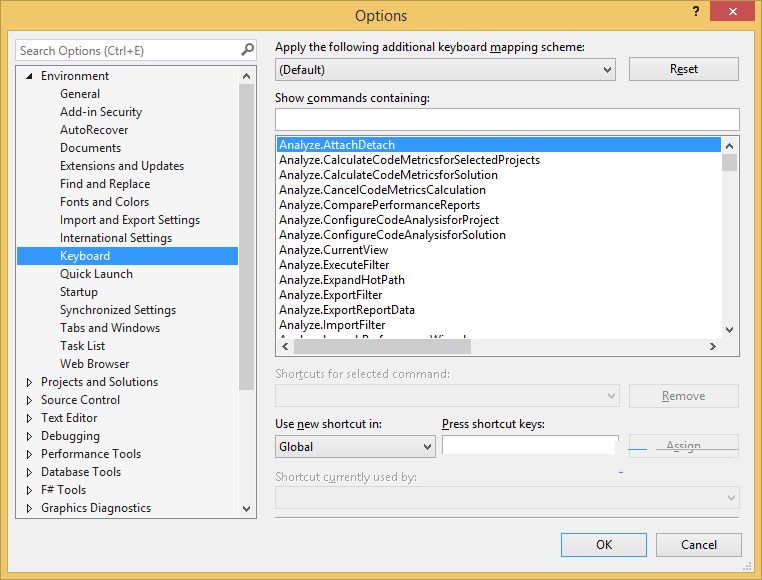
Task: Open International Settings page
Action: tap(116, 238)
